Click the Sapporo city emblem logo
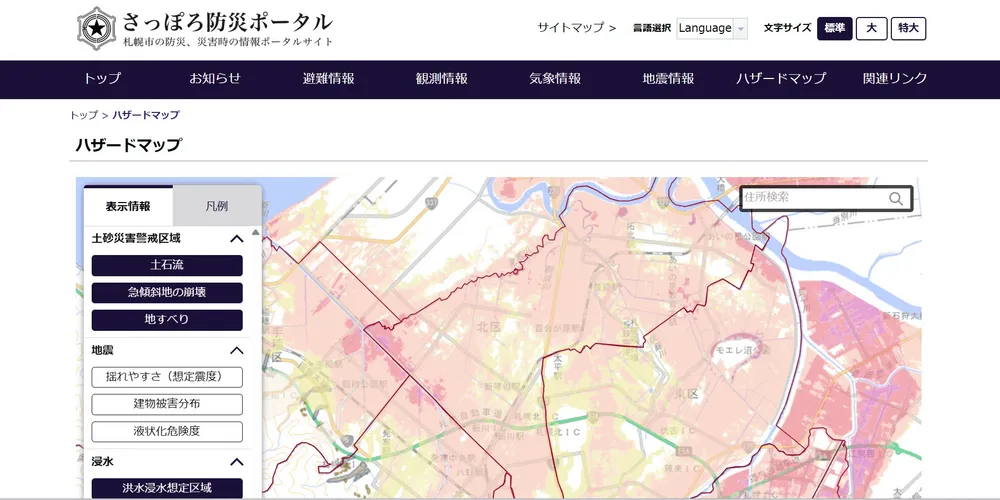 [x=96, y=28]
